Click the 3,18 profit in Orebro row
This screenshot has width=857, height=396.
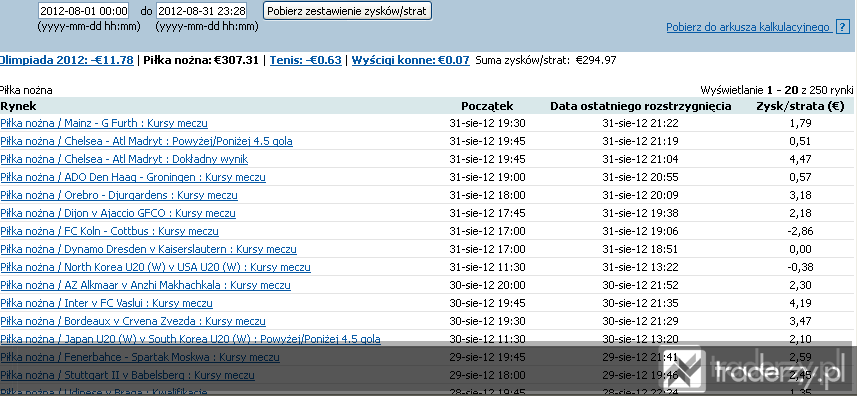[x=801, y=196]
